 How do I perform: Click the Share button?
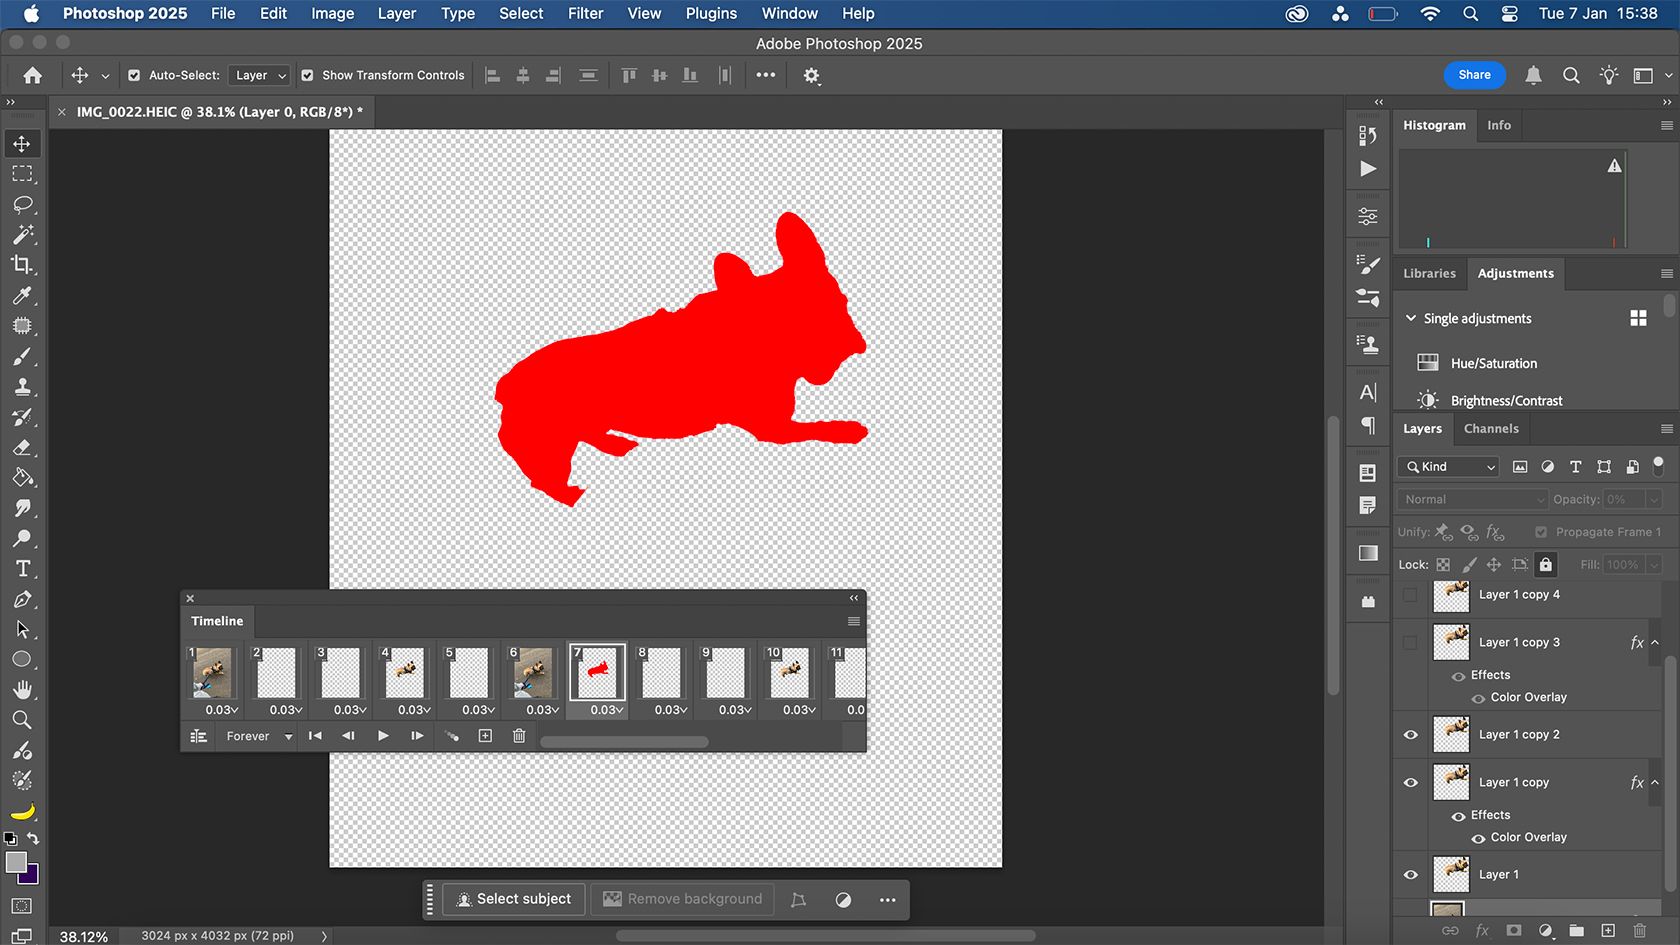pos(1474,75)
